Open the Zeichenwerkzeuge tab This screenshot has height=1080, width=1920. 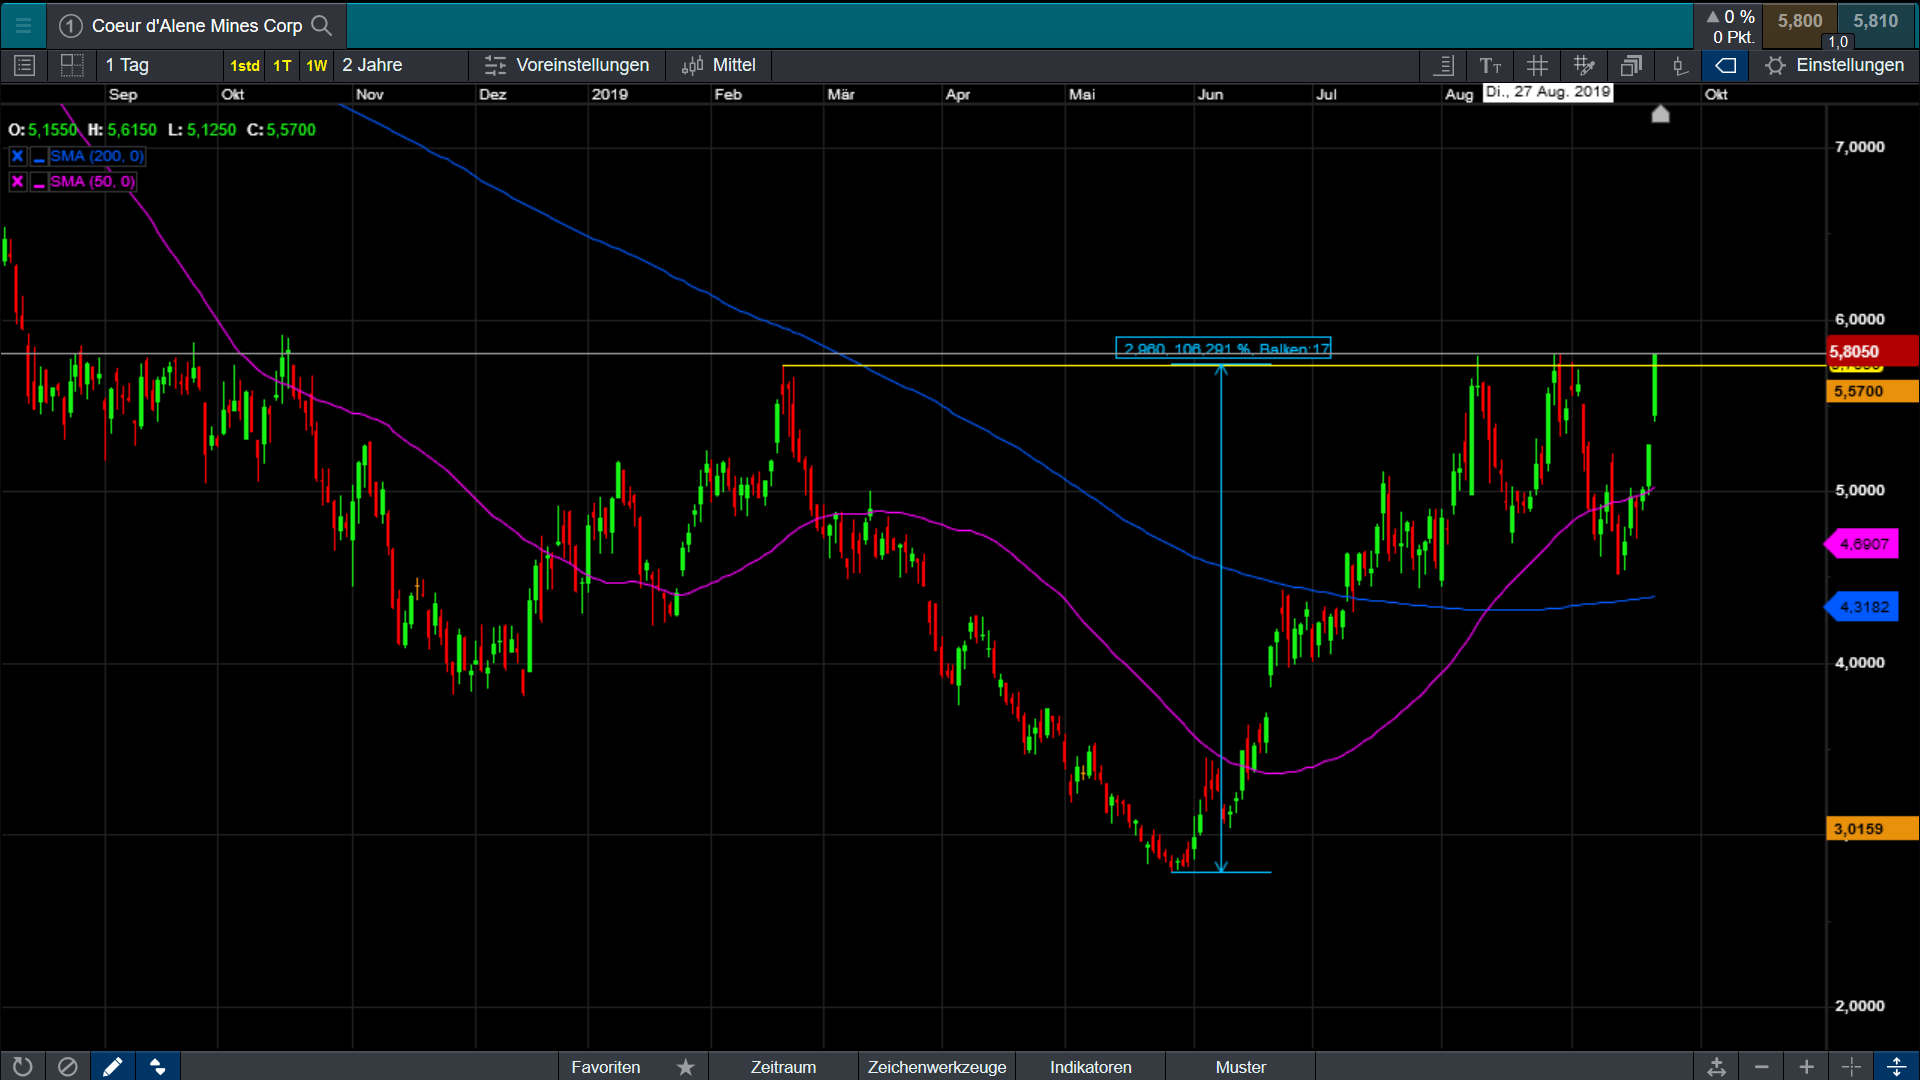click(x=936, y=1067)
